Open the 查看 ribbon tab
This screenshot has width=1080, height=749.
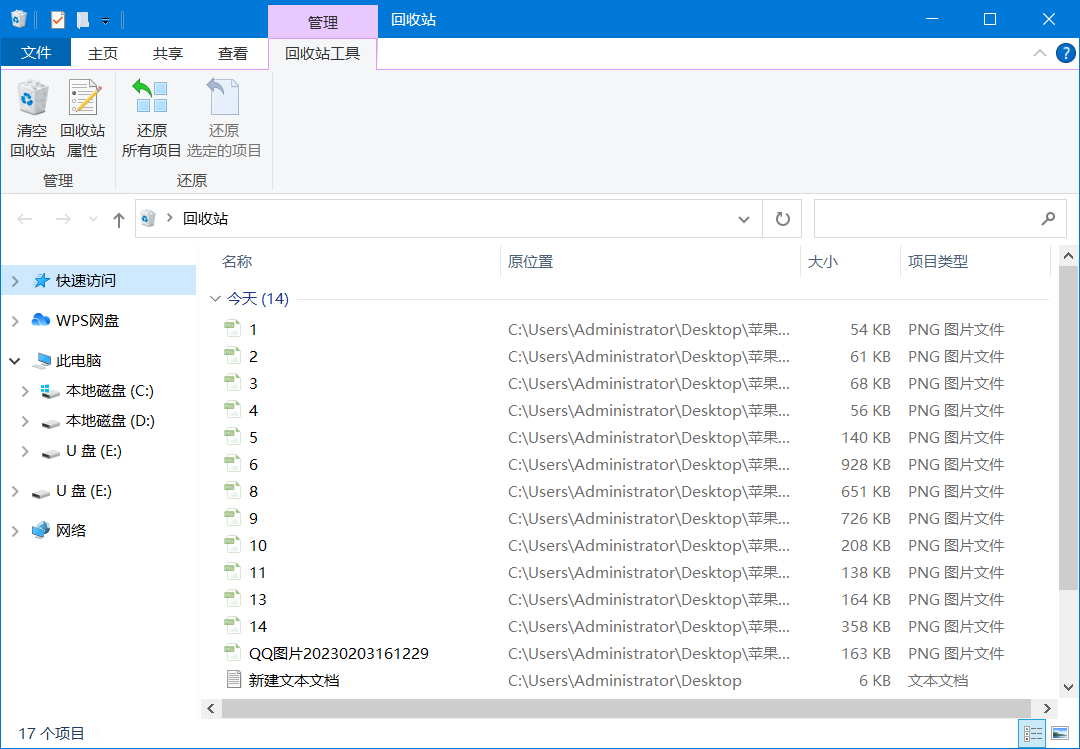tap(233, 54)
